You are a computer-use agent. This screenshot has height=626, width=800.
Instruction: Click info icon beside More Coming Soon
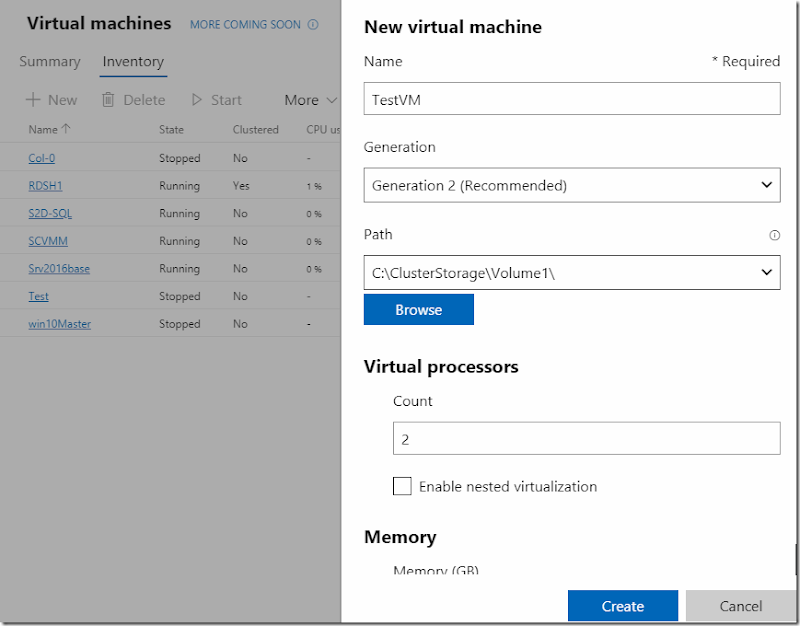pos(313,24)
